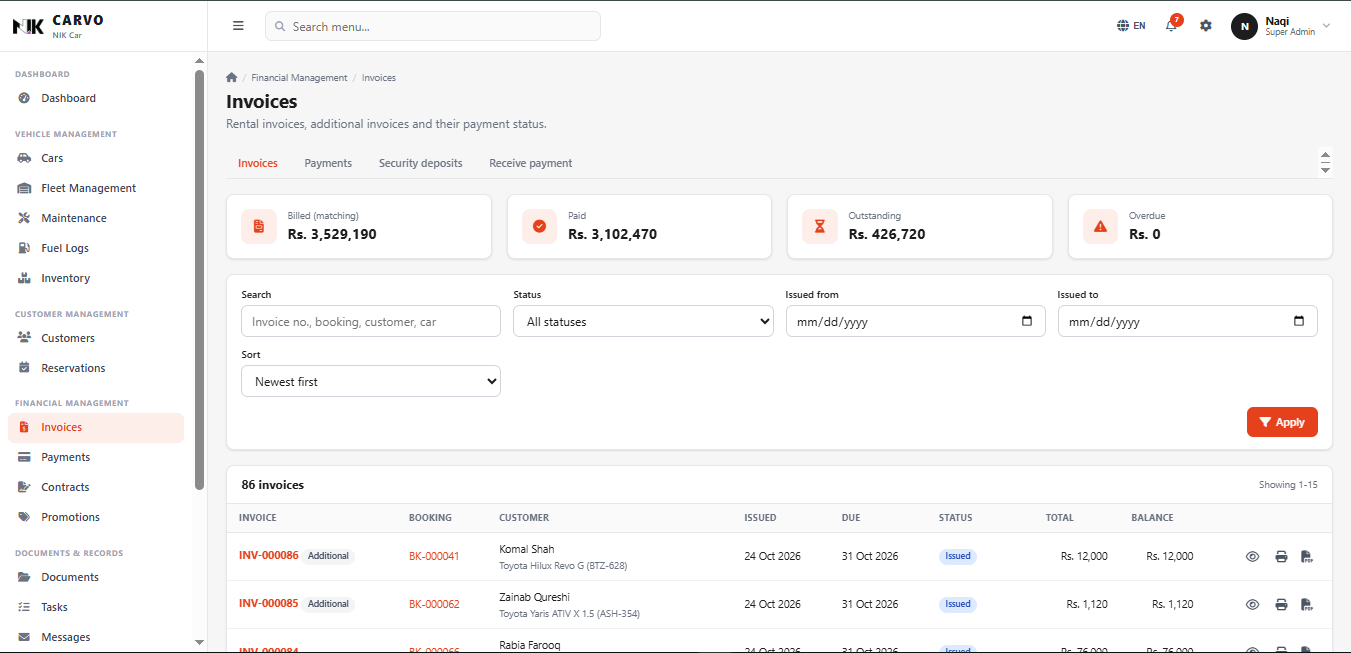Click the home breadcrumb icon
Viewport: 1351px width, 653px height.
point(232,78)
